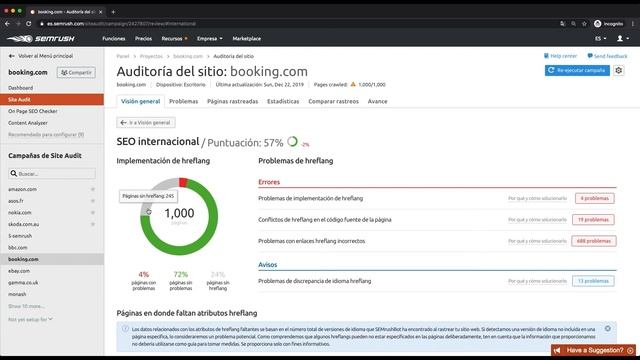Click the Buscar campaign search field
This screenshot has height=360, width=640.
52,173
